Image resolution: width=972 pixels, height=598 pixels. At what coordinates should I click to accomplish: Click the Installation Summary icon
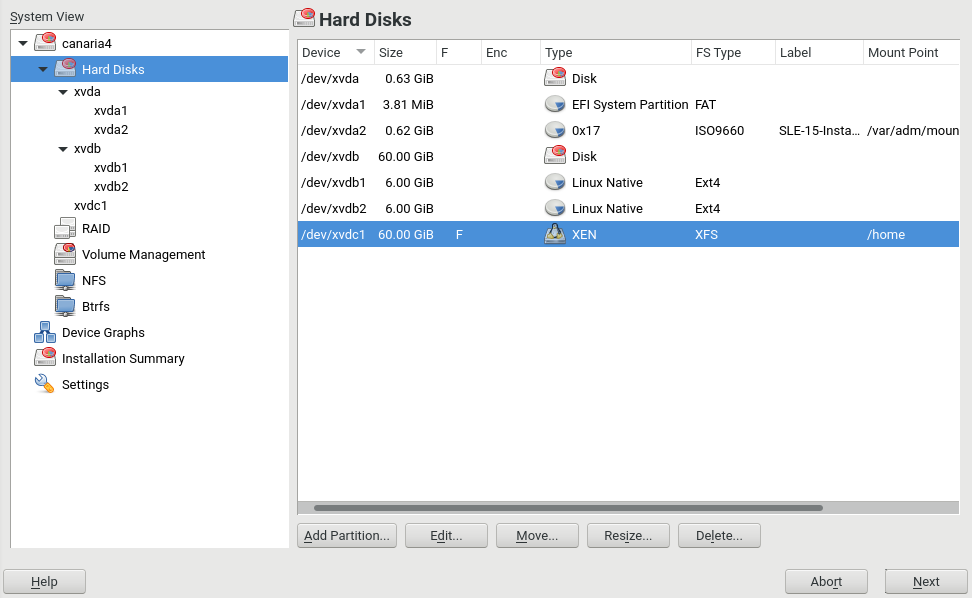[45, 359]
